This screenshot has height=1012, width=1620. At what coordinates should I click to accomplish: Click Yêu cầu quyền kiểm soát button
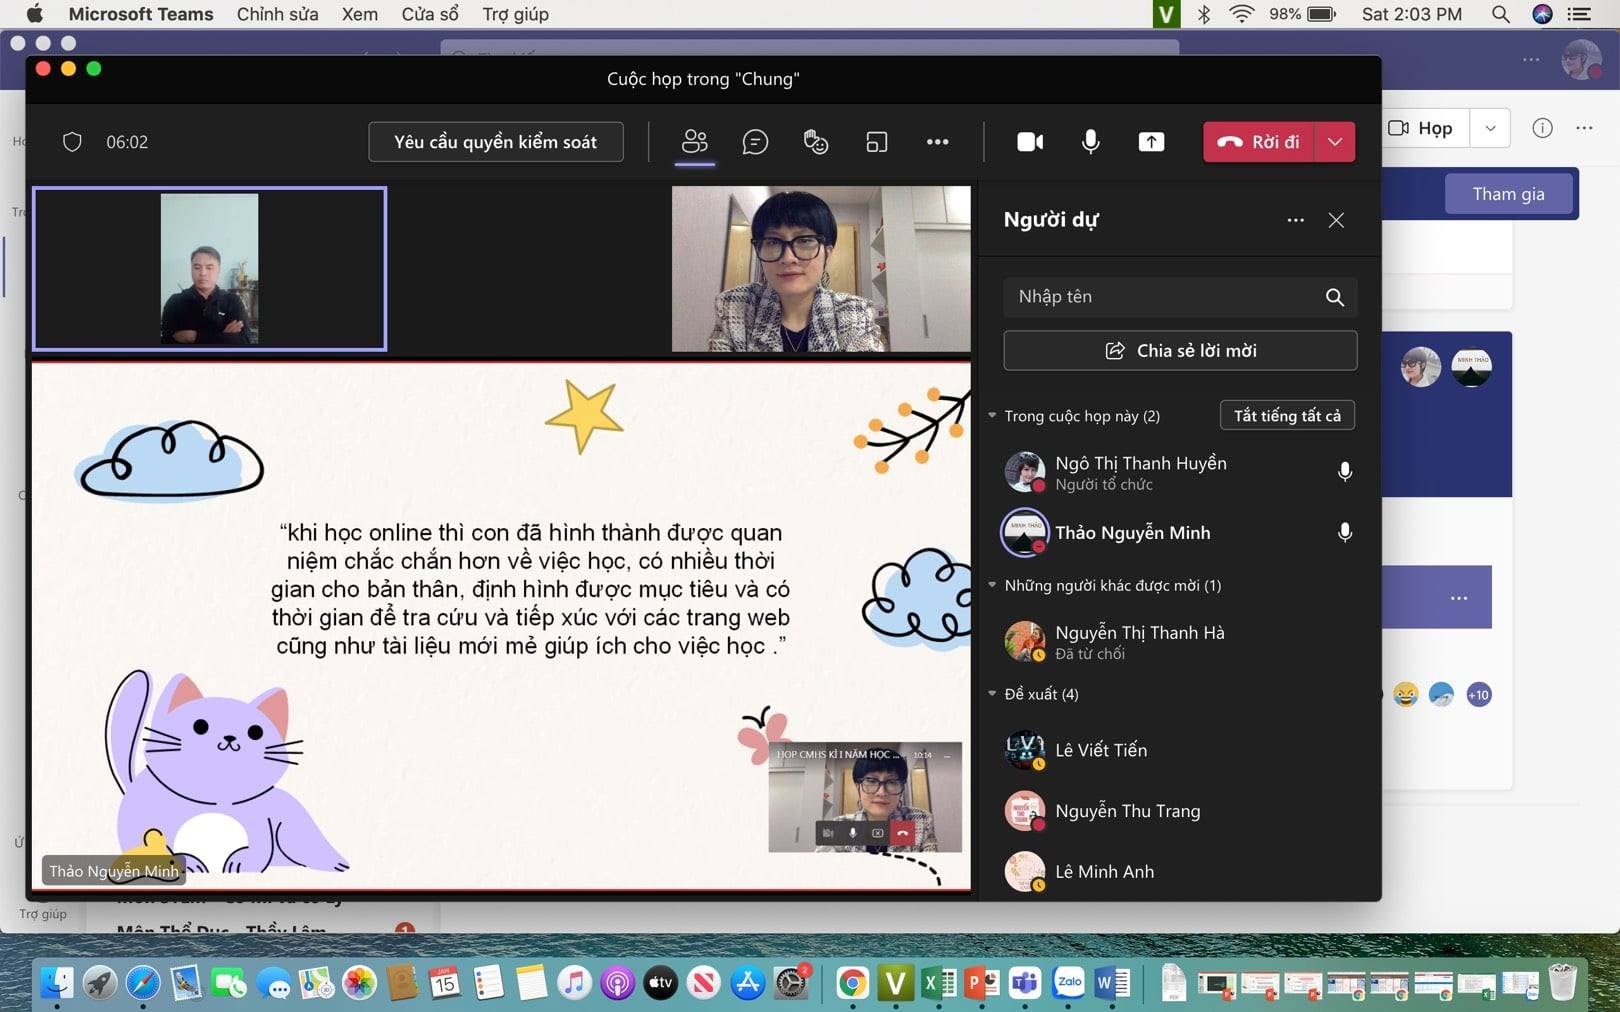pyautogui.click(x=496, y=142)
